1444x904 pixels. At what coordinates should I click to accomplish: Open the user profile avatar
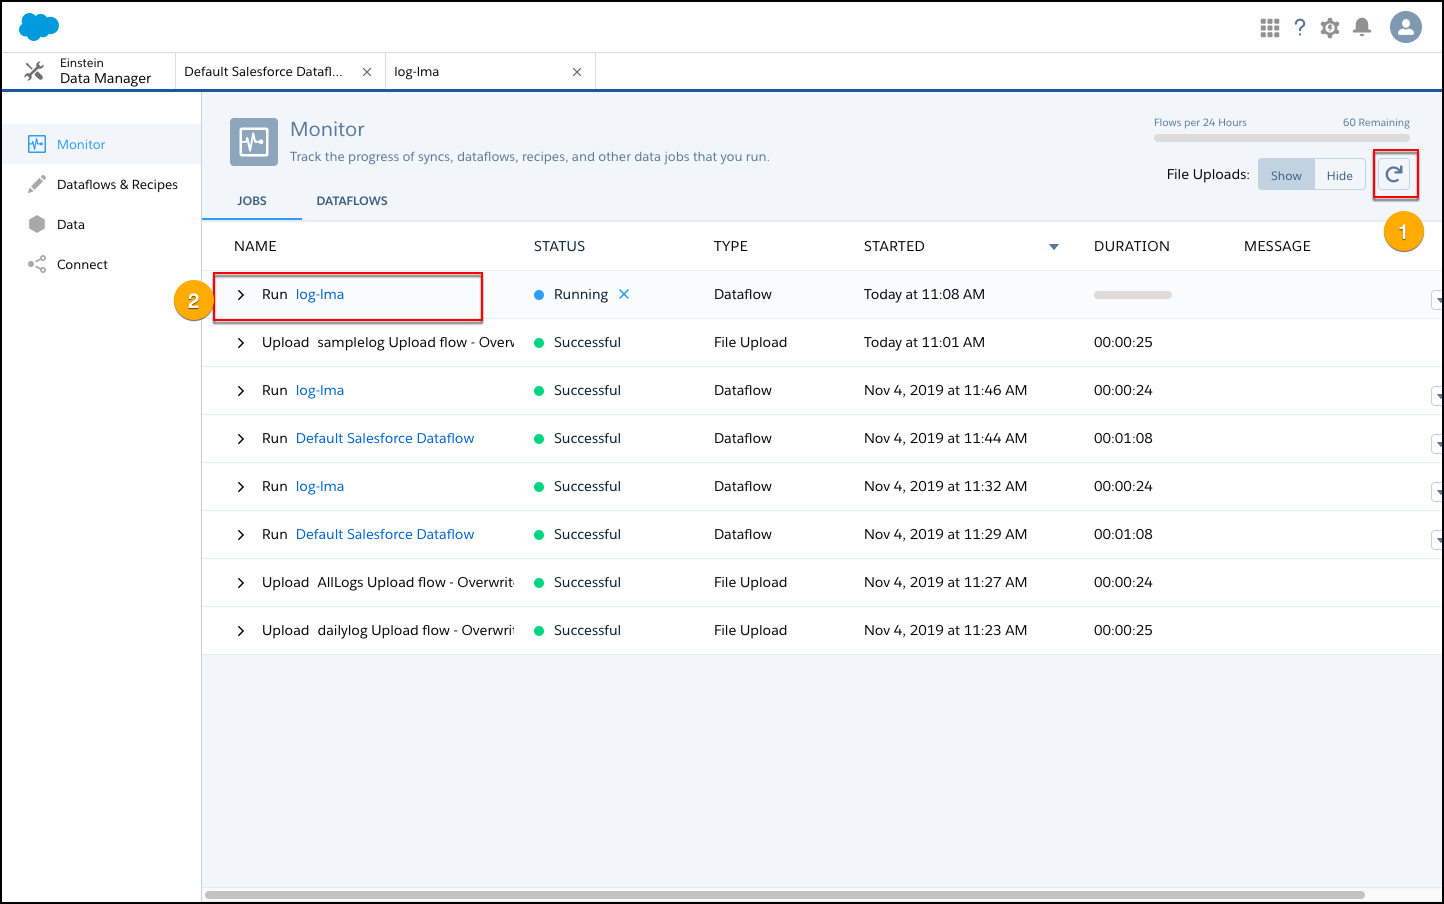point(1406,27)
